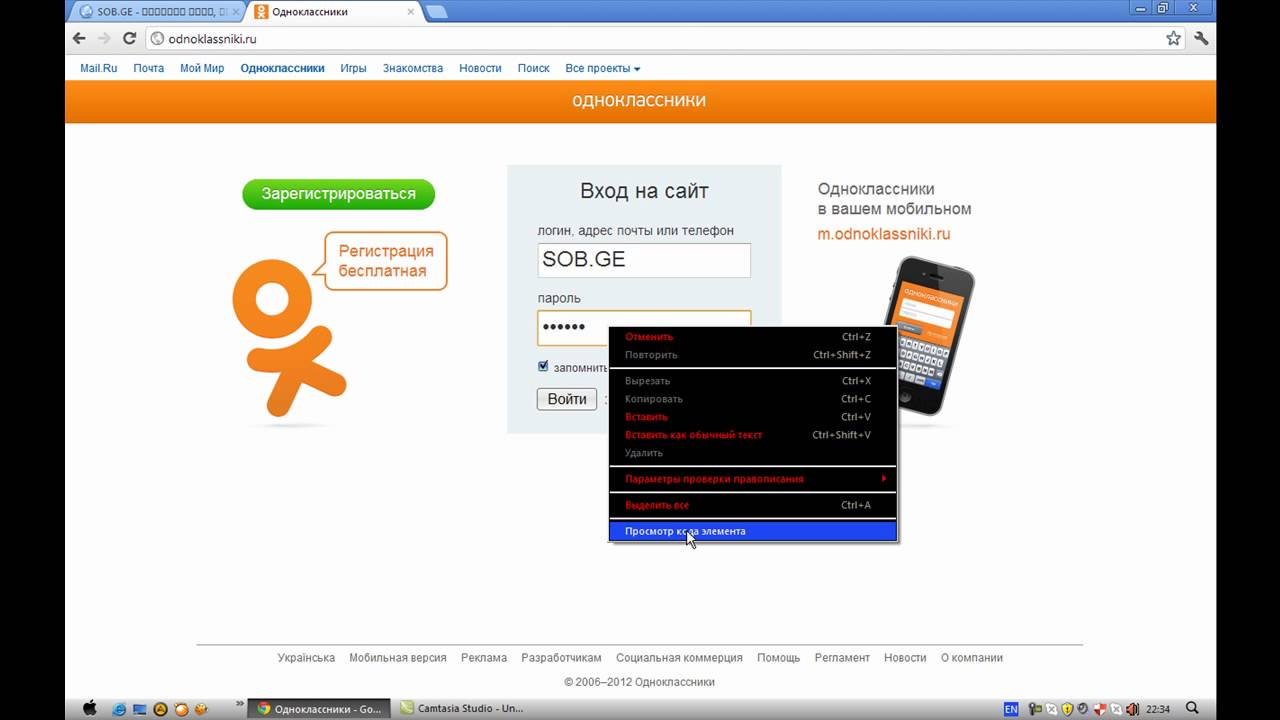Switch to the SOB.GE browser tab
Viewport: 1280px width, 720px height.
157,11
